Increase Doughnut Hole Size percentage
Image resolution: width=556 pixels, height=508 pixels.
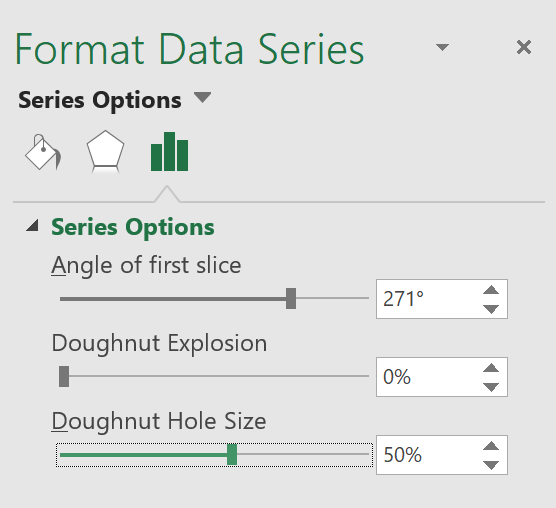click(491, 446)
